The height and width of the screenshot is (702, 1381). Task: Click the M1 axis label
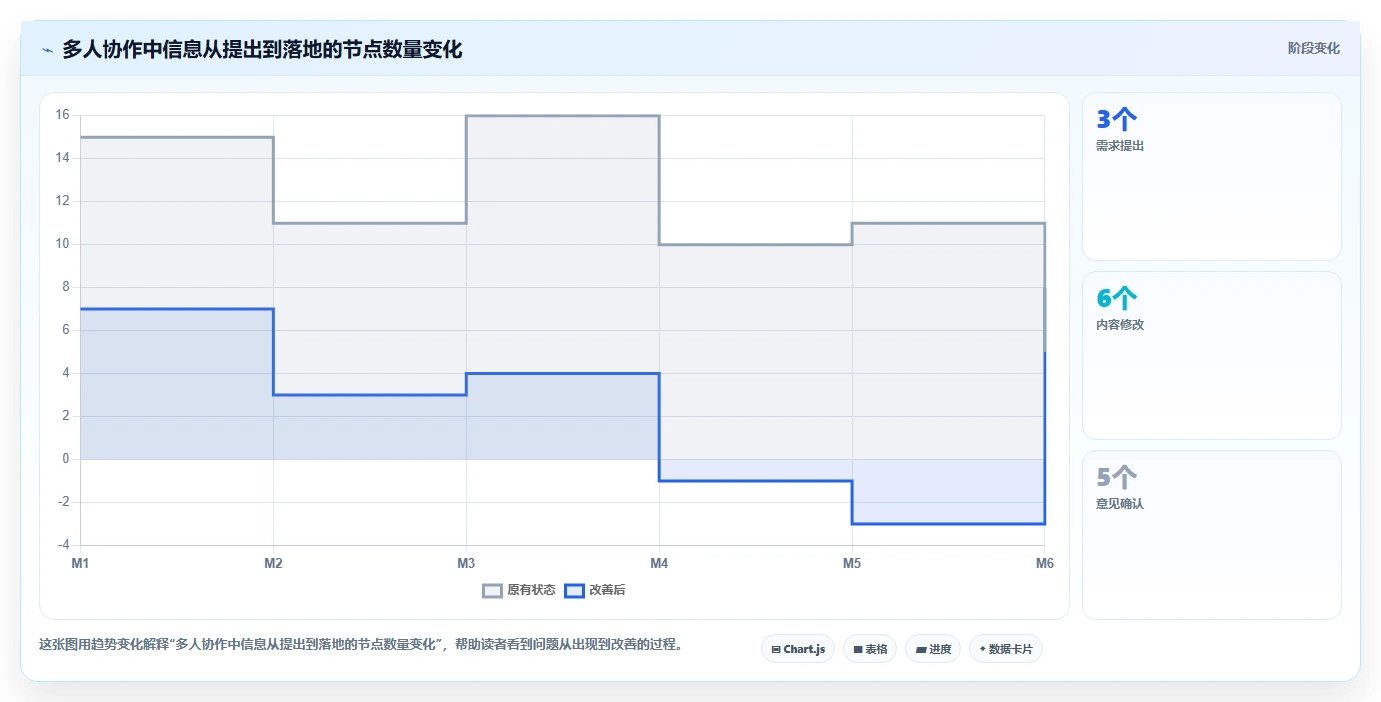[80, 563]
